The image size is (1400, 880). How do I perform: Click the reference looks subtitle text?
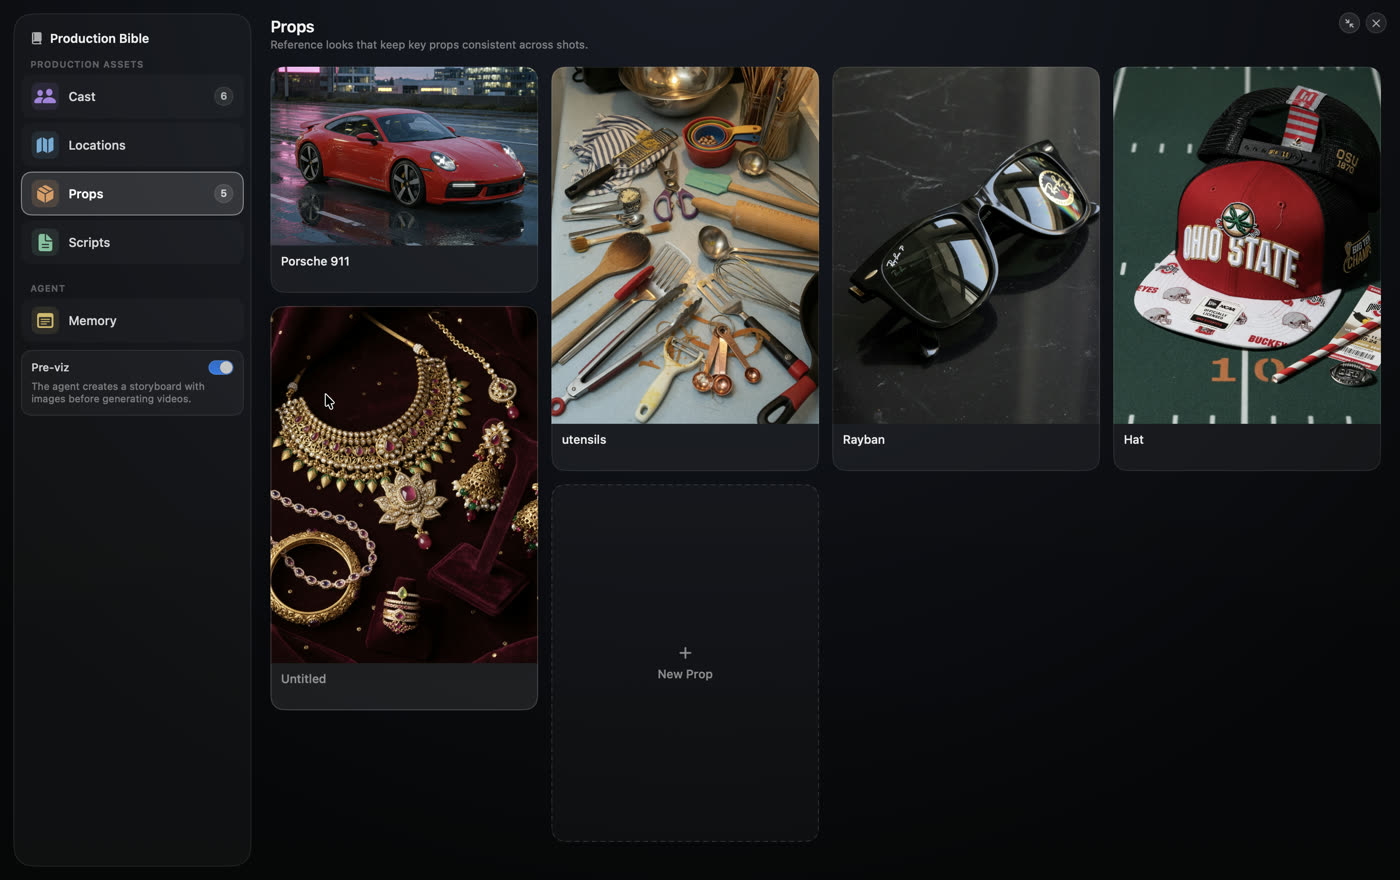click(429, 45)
